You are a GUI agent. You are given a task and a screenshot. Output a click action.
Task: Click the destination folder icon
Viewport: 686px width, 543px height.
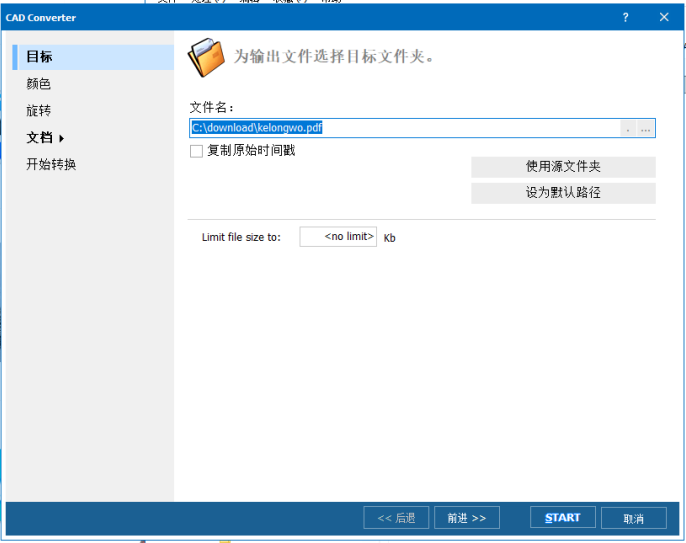206,57
